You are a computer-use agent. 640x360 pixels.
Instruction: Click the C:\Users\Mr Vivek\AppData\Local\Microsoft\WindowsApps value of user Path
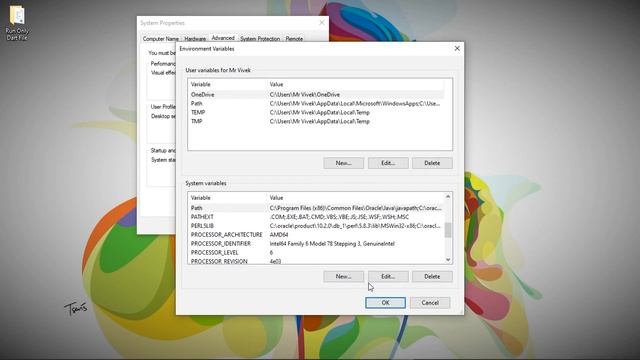point(355,103)
